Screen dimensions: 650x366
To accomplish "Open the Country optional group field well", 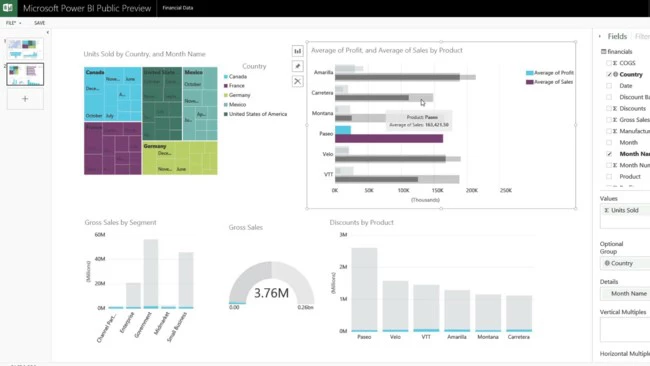I will click(625, 263).
